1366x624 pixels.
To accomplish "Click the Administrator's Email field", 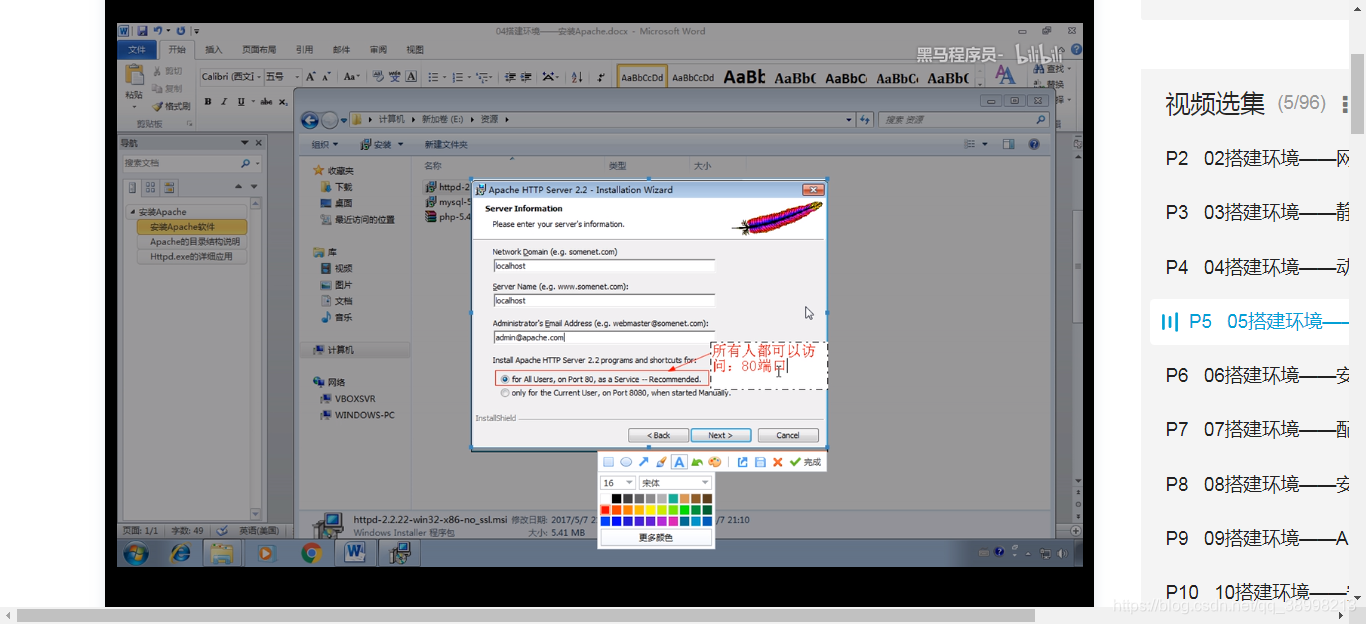I will (x=604, y=337).
